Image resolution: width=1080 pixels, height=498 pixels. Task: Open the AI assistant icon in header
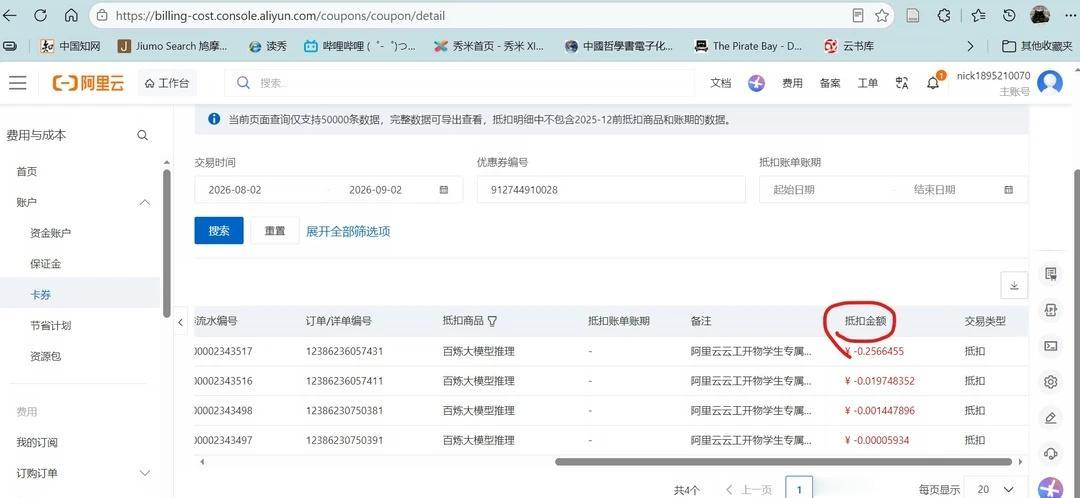coord(756,83)
